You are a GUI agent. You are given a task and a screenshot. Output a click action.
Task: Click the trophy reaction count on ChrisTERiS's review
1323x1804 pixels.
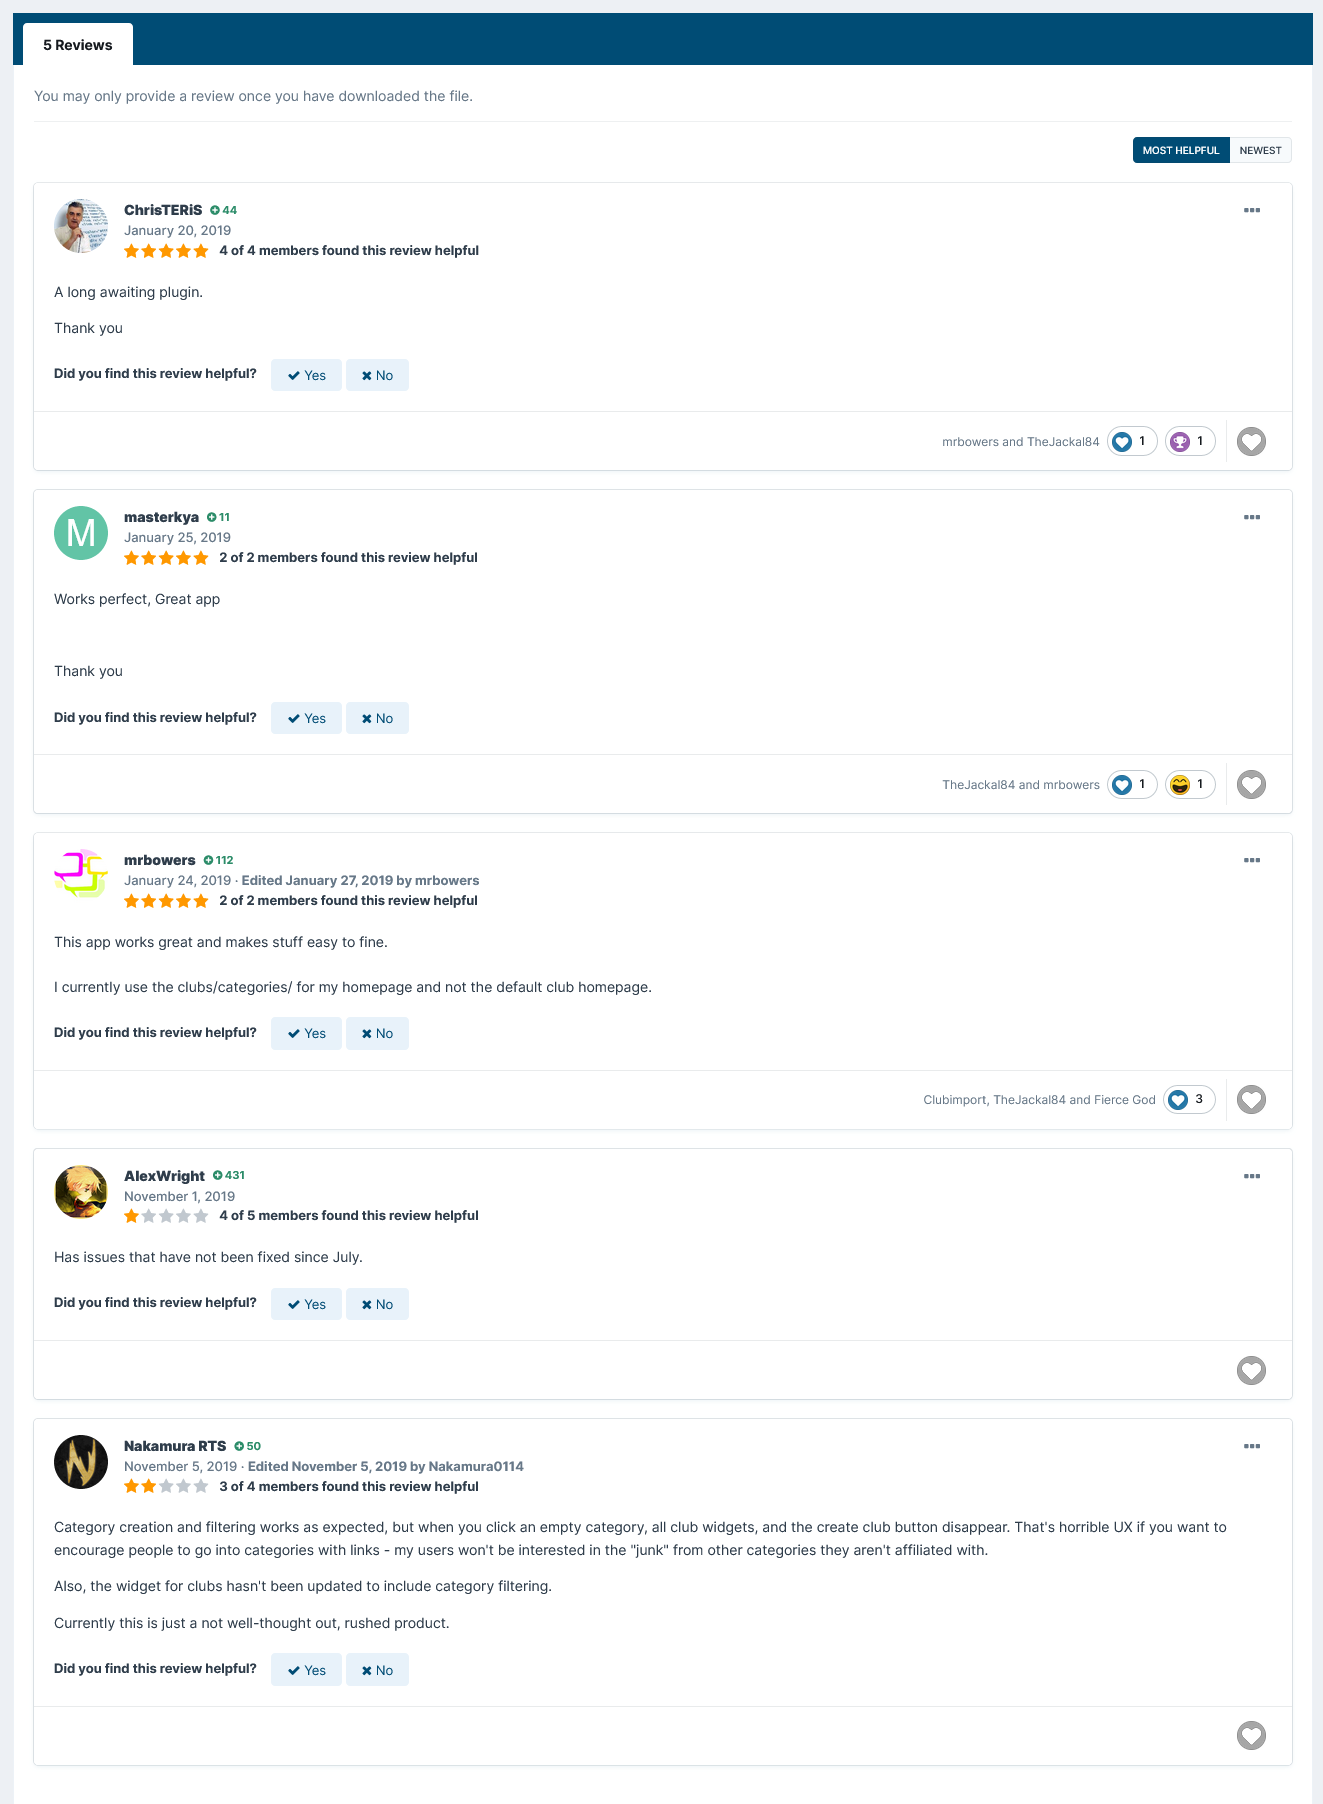point(1190,441)
